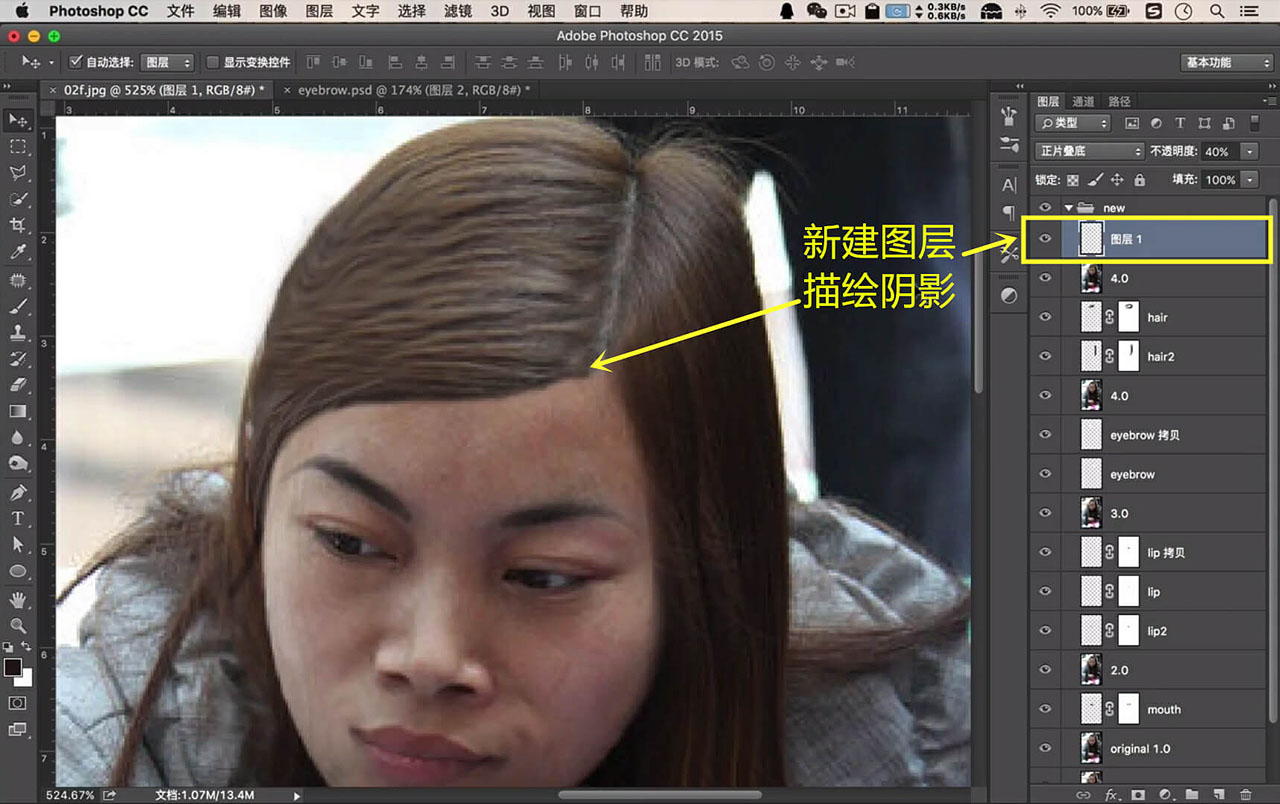Enable 显示变换控件 checkbox
Viewport: 1280px width, 804px height.
tap(212, 62)
